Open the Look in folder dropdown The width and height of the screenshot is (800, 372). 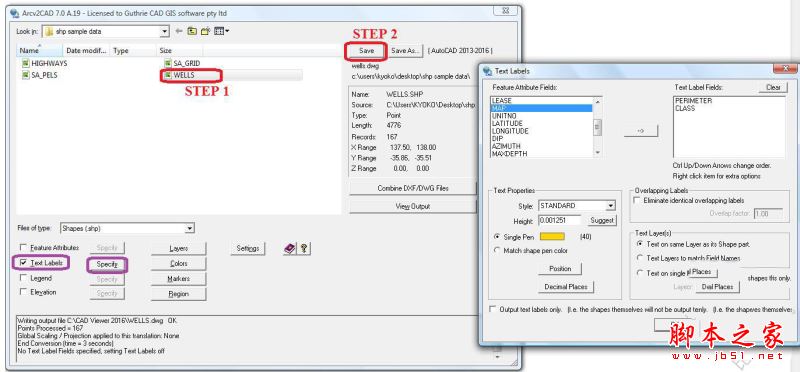pyautogui.click(x=164, y=32)
